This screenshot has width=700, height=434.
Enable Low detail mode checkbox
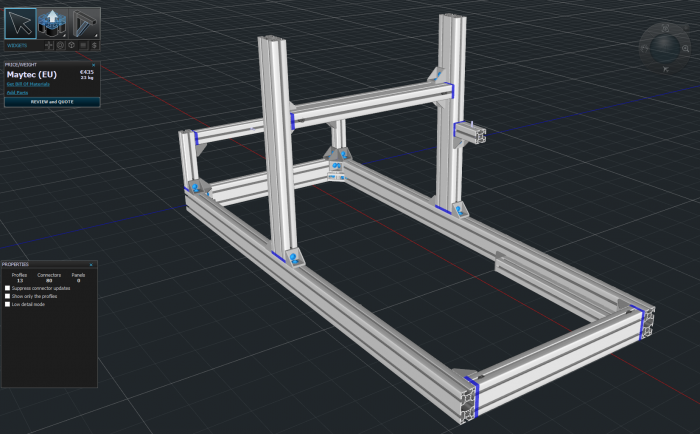8,304
